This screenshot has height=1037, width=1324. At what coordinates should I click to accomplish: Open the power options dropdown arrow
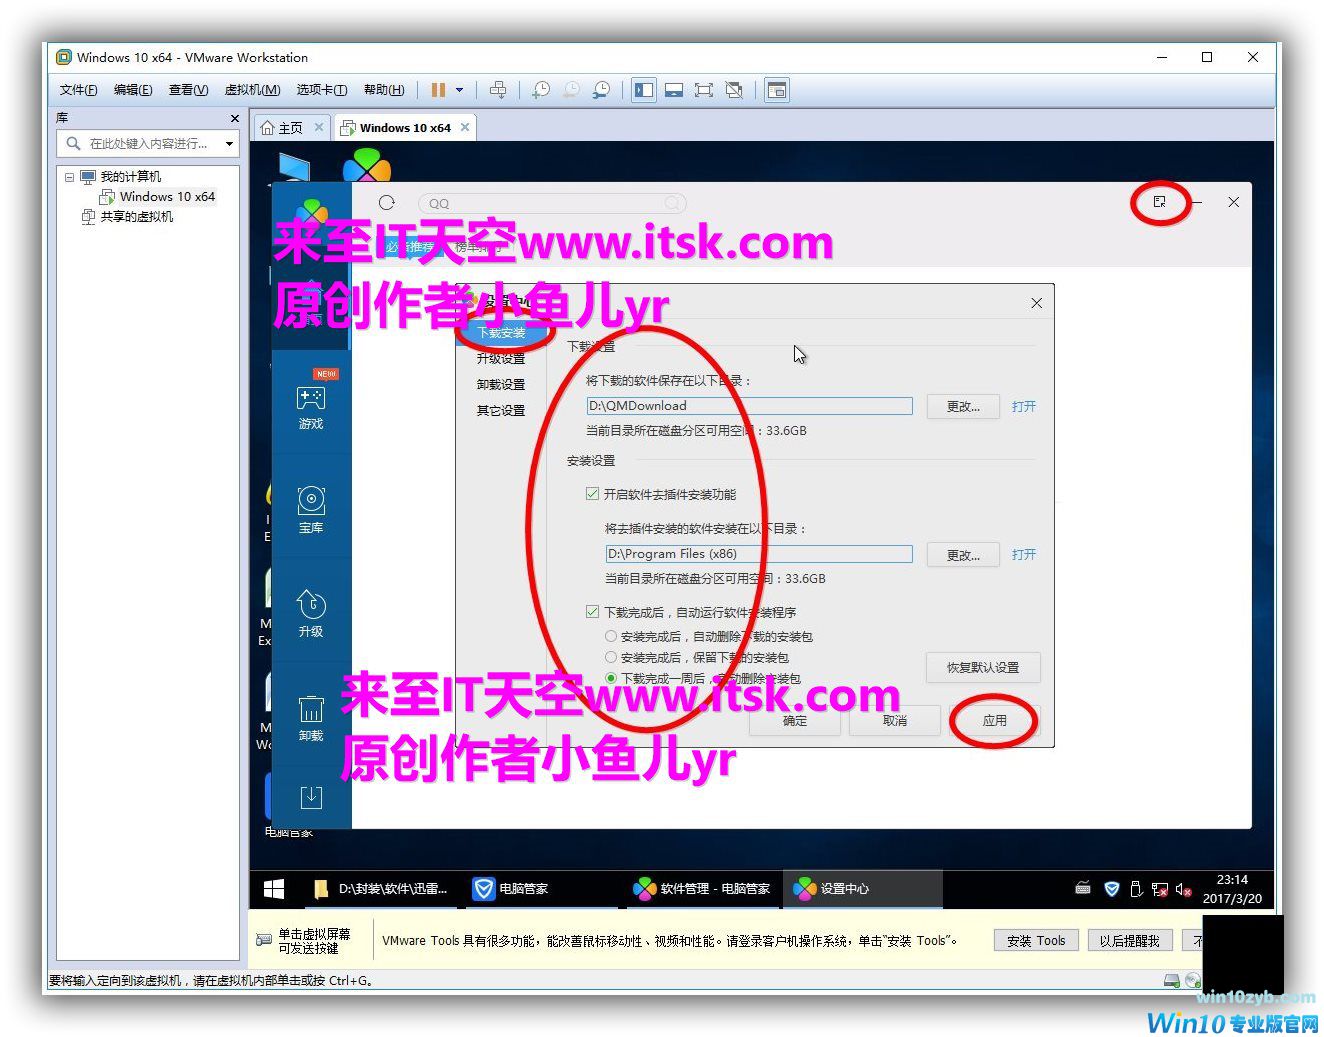point(460,90)
